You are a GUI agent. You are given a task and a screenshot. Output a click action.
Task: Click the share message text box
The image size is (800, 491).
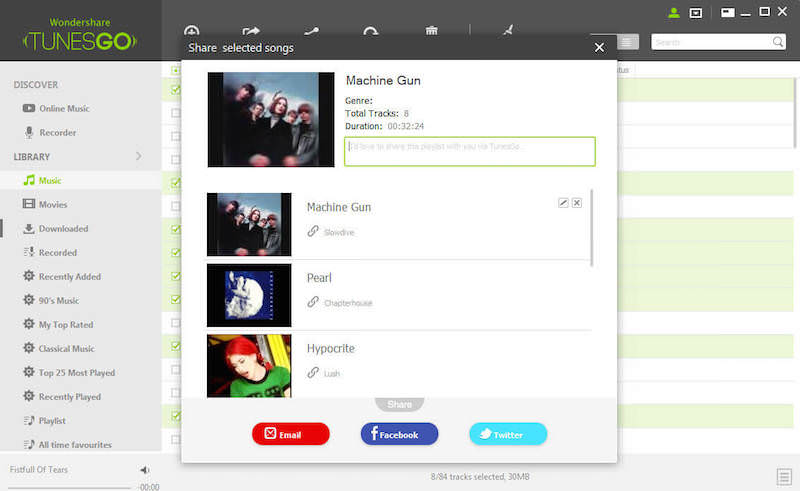tap(470, 152)
